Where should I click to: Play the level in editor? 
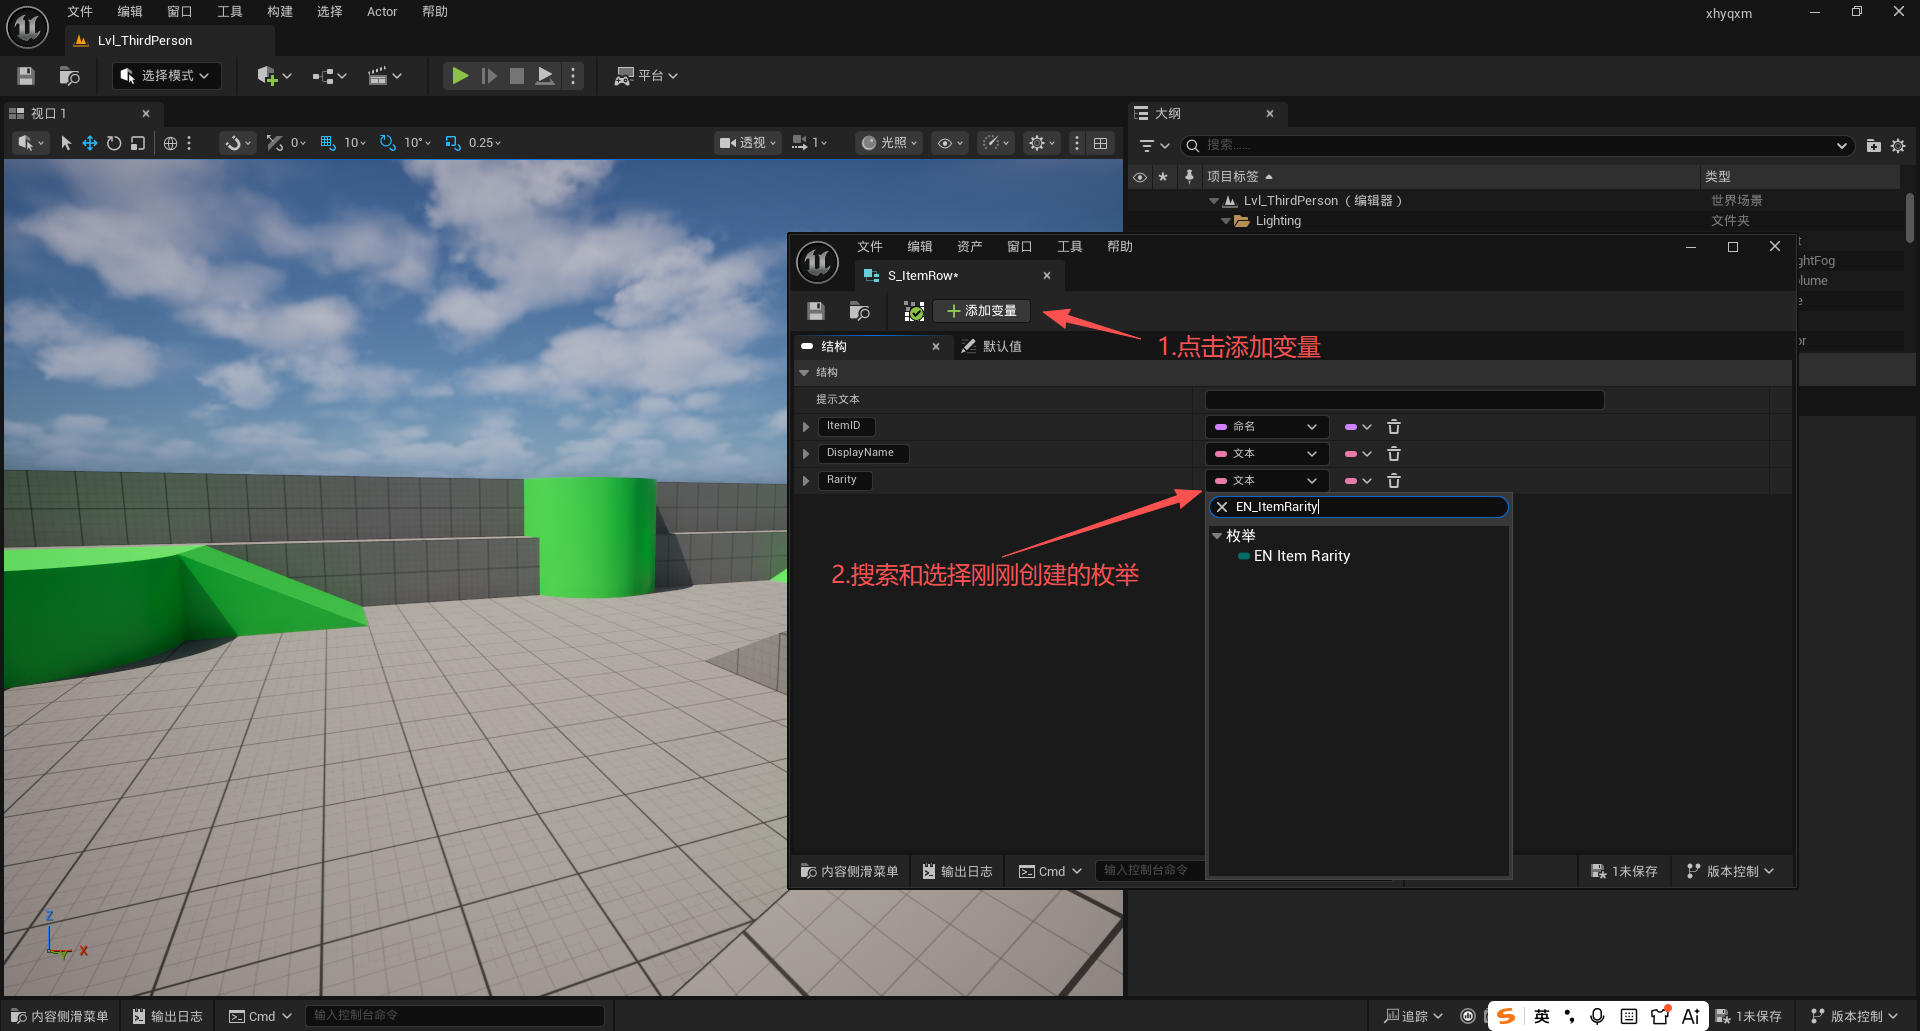pos(460,76)
